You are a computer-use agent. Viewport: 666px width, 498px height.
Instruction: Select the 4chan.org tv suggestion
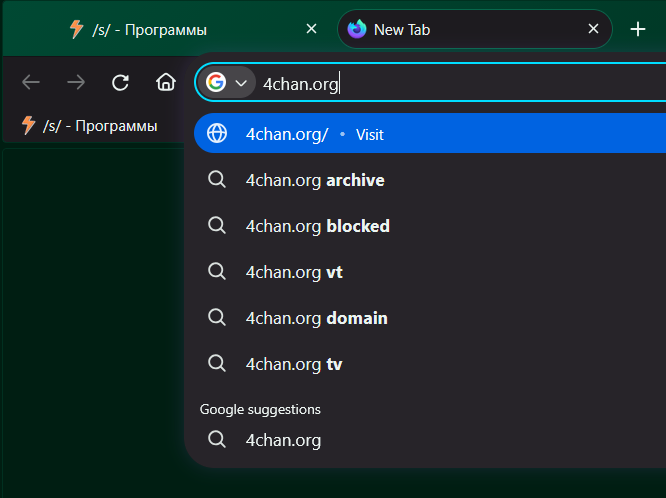tap(430, 364)
